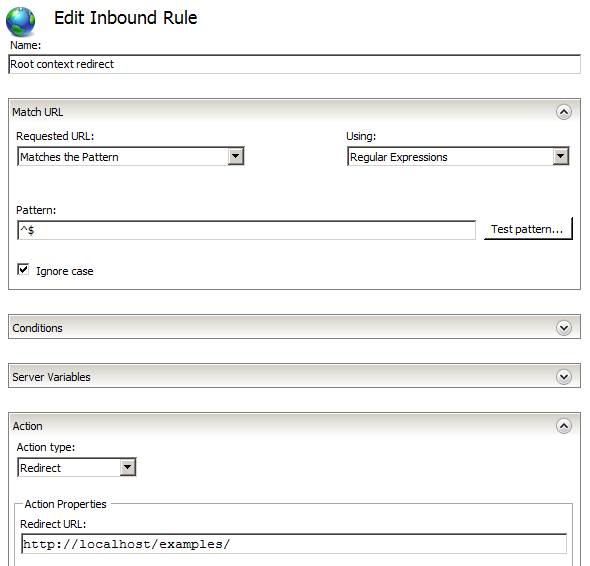Screen dimensions: 590x566
Task: Open the Using dropdown arrow
Action: 561,156
